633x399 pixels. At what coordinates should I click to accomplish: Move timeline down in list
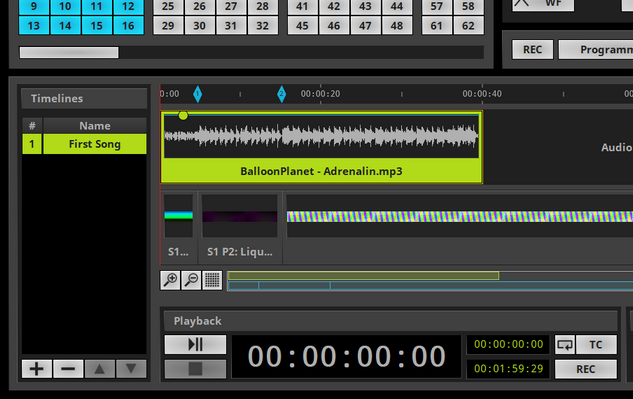[131, 369]
